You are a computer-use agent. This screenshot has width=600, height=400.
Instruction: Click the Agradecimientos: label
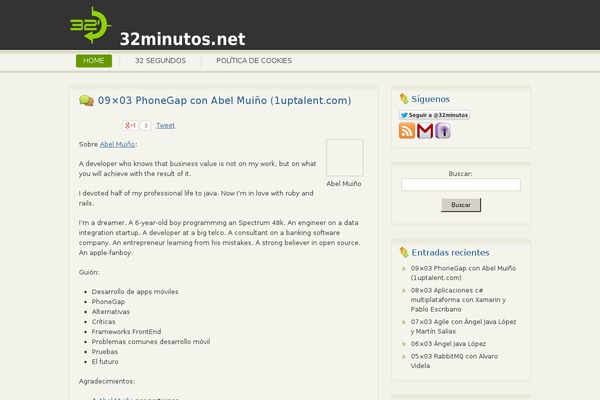107,381
